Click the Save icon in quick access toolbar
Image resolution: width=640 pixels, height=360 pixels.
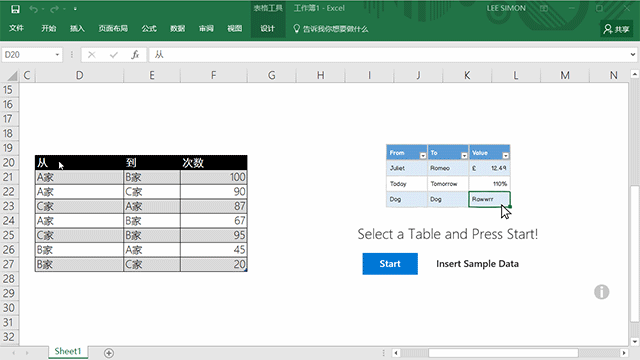click(x=15, y=9)
